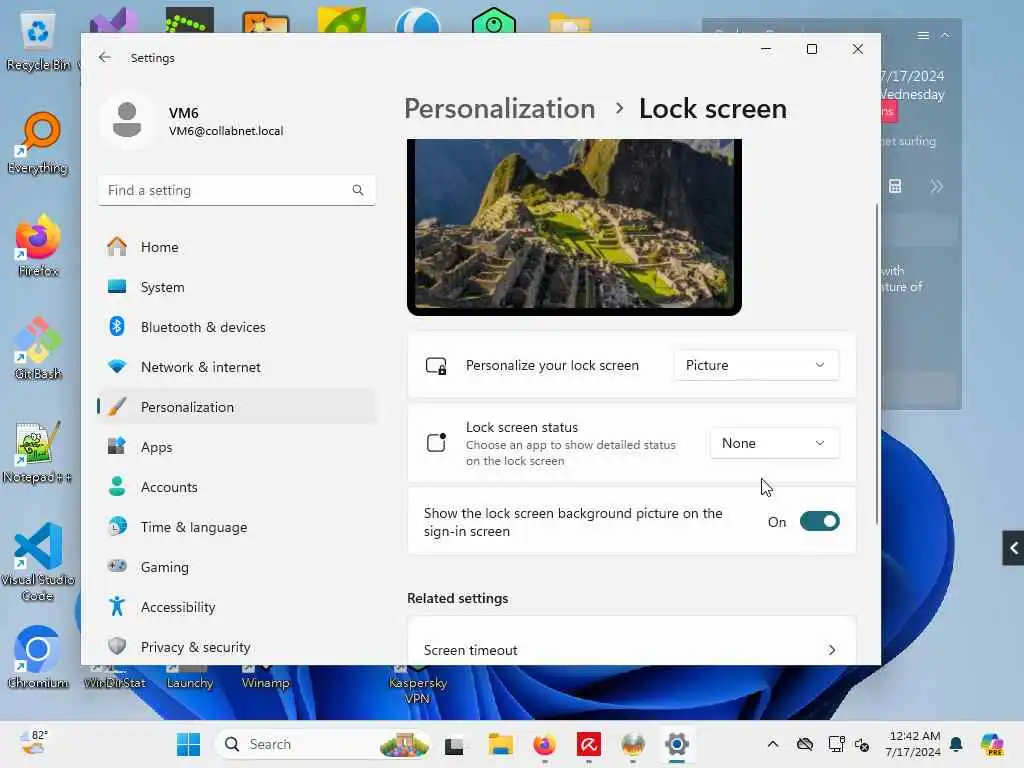Viewport: 1024px width, 768px height.
Task: Open Chromium desktop shortcut
Action: coord(38,658)
